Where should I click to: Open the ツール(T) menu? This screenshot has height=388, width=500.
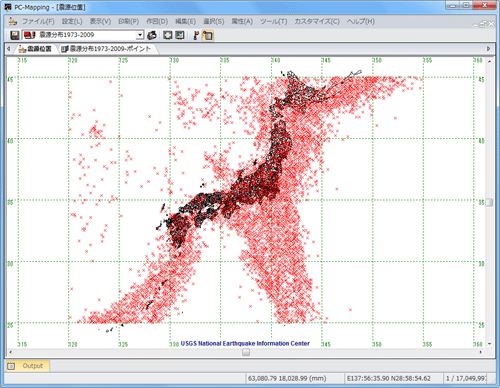click(273, 21)
